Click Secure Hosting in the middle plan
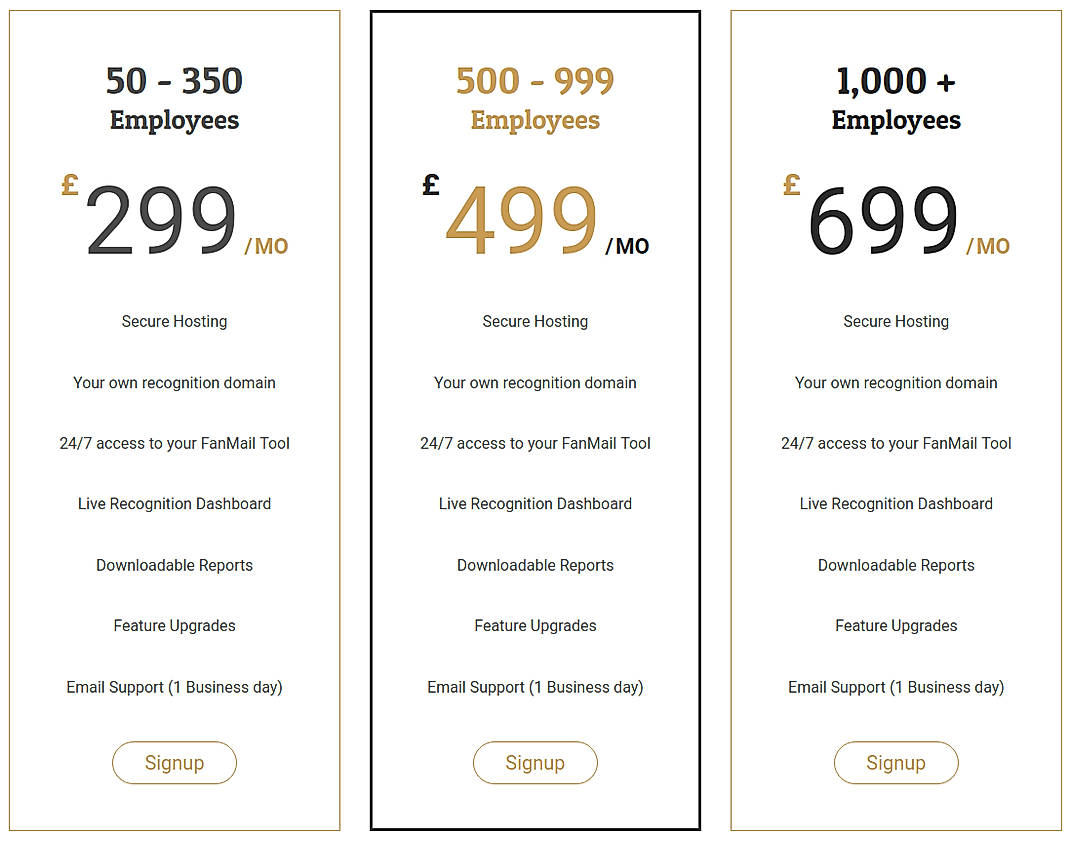The height and width of the screenshot is (841, 1070). pyautogui.click(x=535, y=321)
